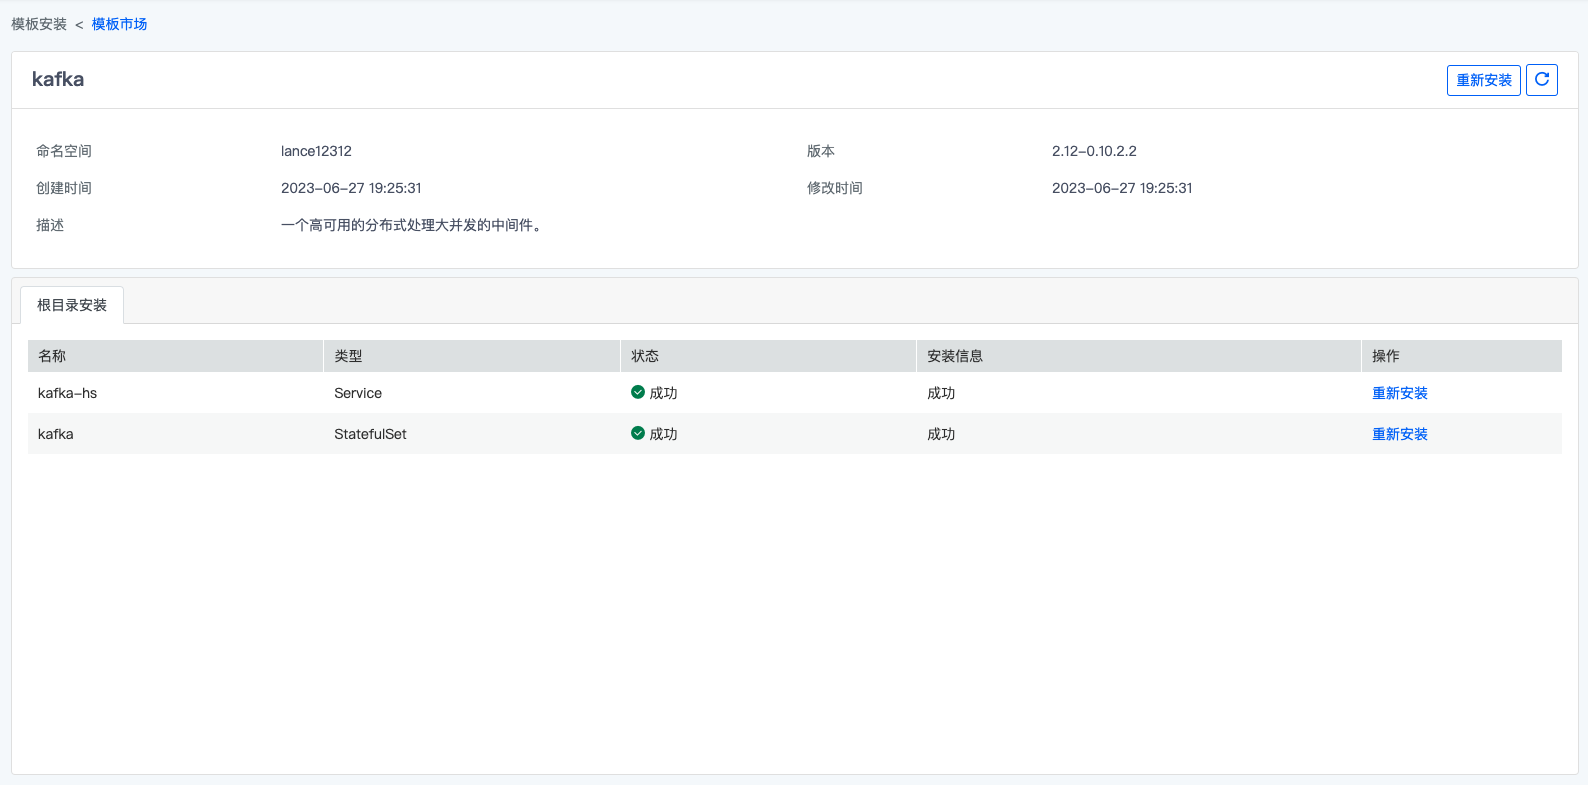Click the top-right 重新安装 button
Viewport: 1588px width, 785px height.
pos(1483,80)
